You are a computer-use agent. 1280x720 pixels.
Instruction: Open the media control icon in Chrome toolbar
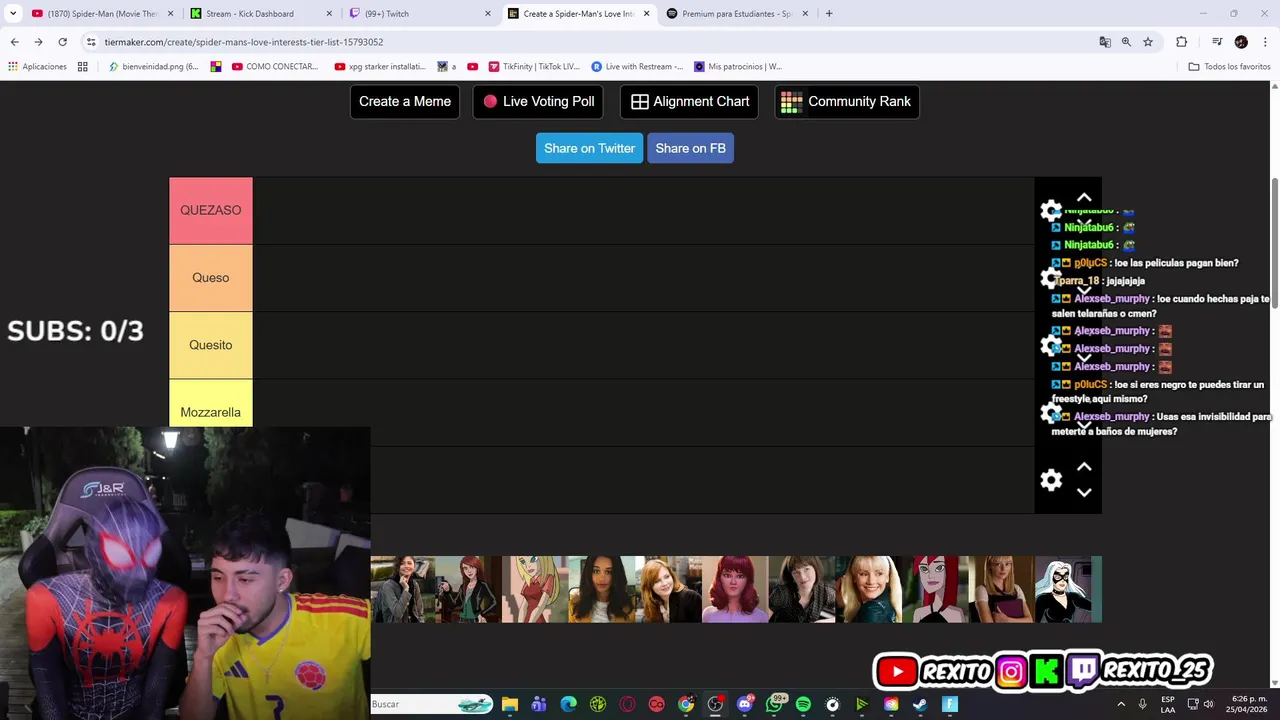tap(1217, 42)
